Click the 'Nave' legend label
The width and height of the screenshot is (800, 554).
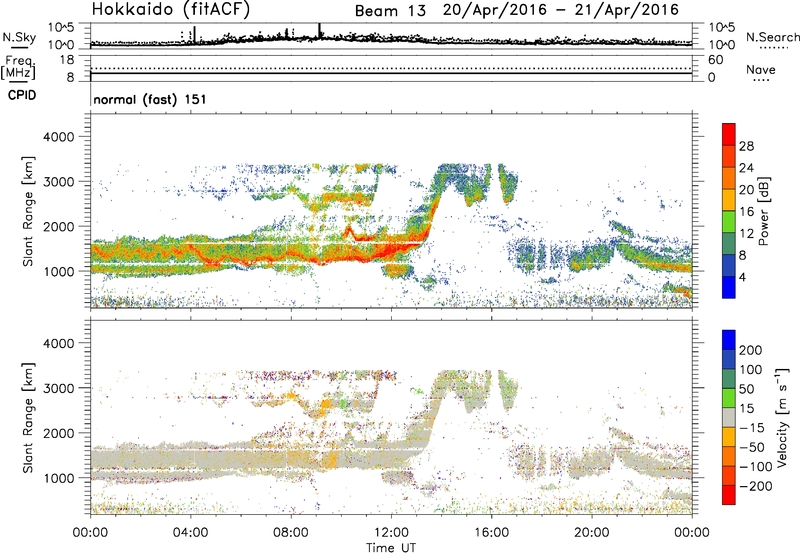click(x=761, y=70)
